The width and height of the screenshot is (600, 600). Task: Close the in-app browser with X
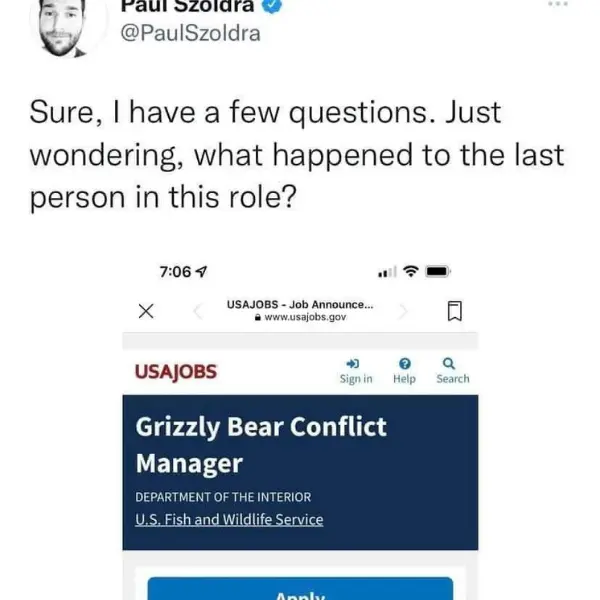pyautogui.click(x=145, y=312)
